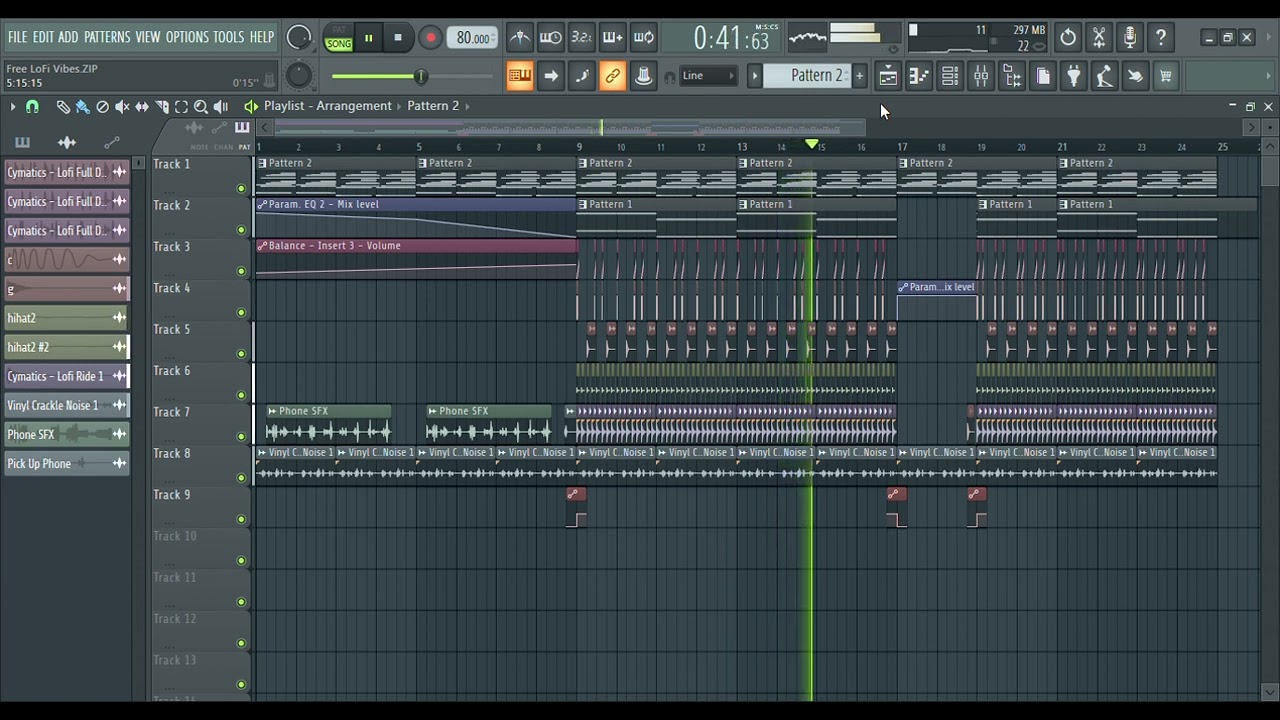Click the one-click audio recording microphone
This screenshot has height=720, width=1280.
click(1130, 38)
